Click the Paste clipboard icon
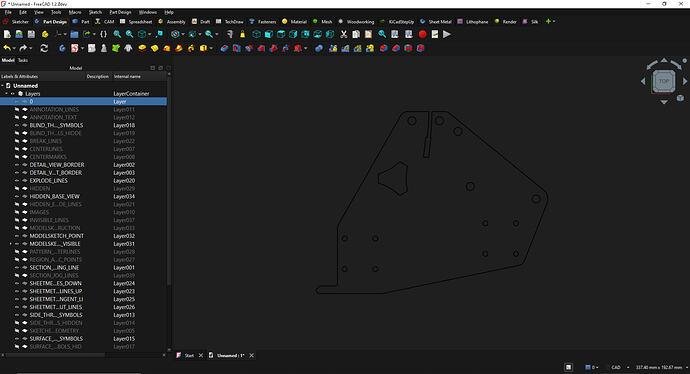 [368, 34]
